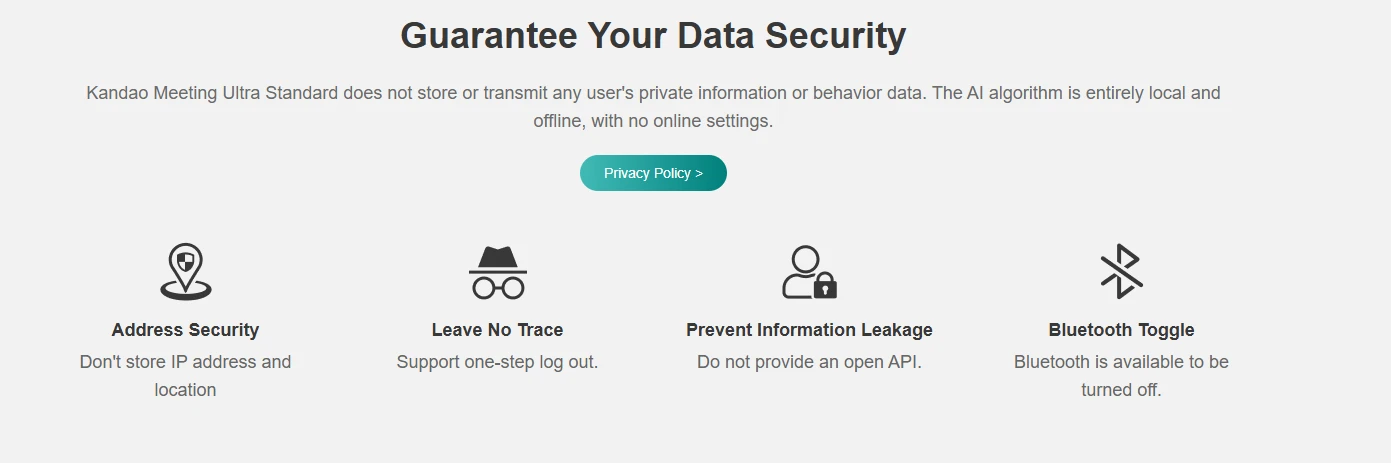
Task: Select the Leave No Trace heading
Action: click(x=497, y=330)
